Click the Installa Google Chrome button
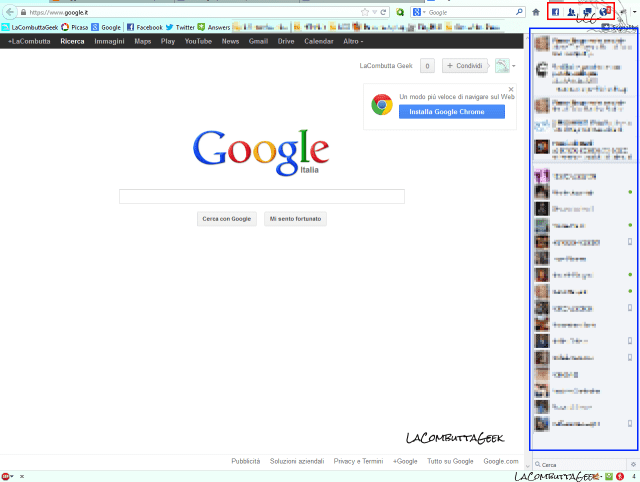The height and width of the screenshot is (482, 640). coord(452,111)
